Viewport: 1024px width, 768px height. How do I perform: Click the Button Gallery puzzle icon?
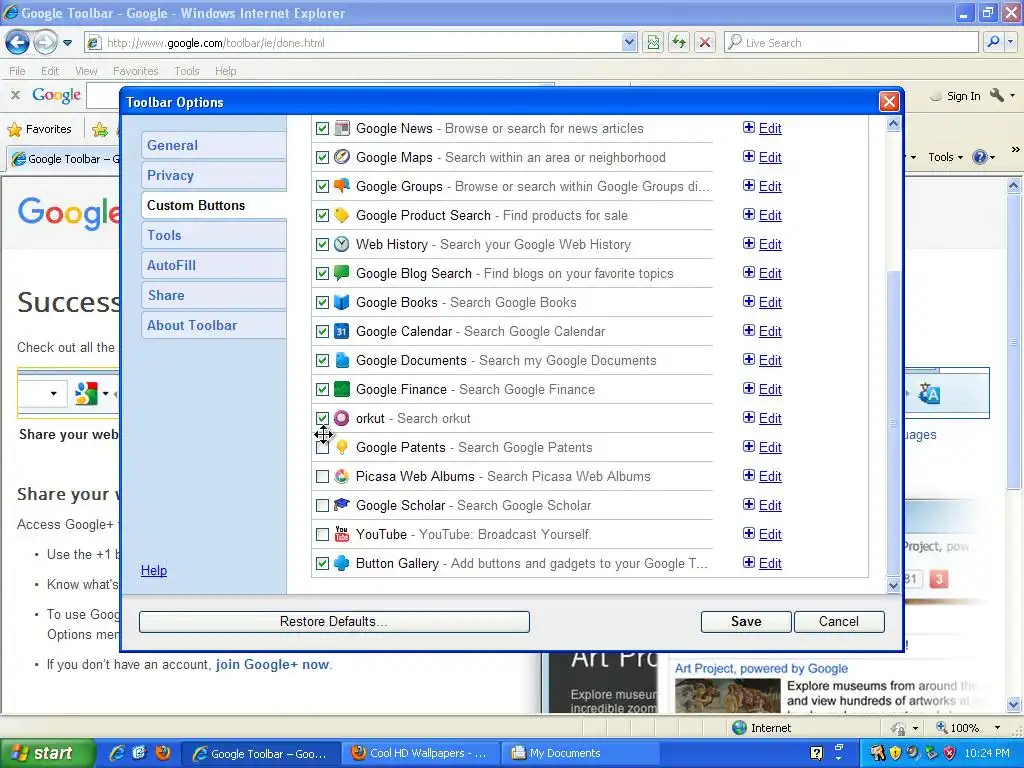342,563
